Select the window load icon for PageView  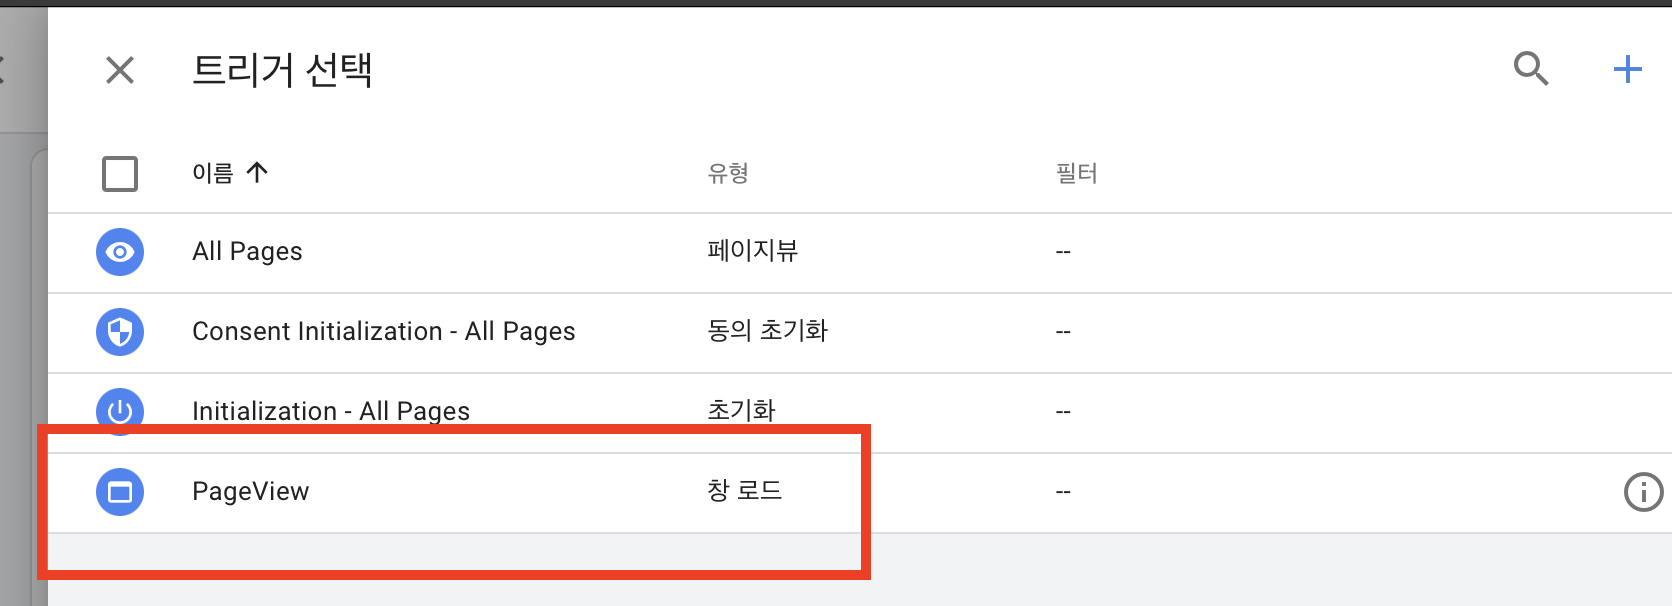pyautogui.click(x=119, y=491)
